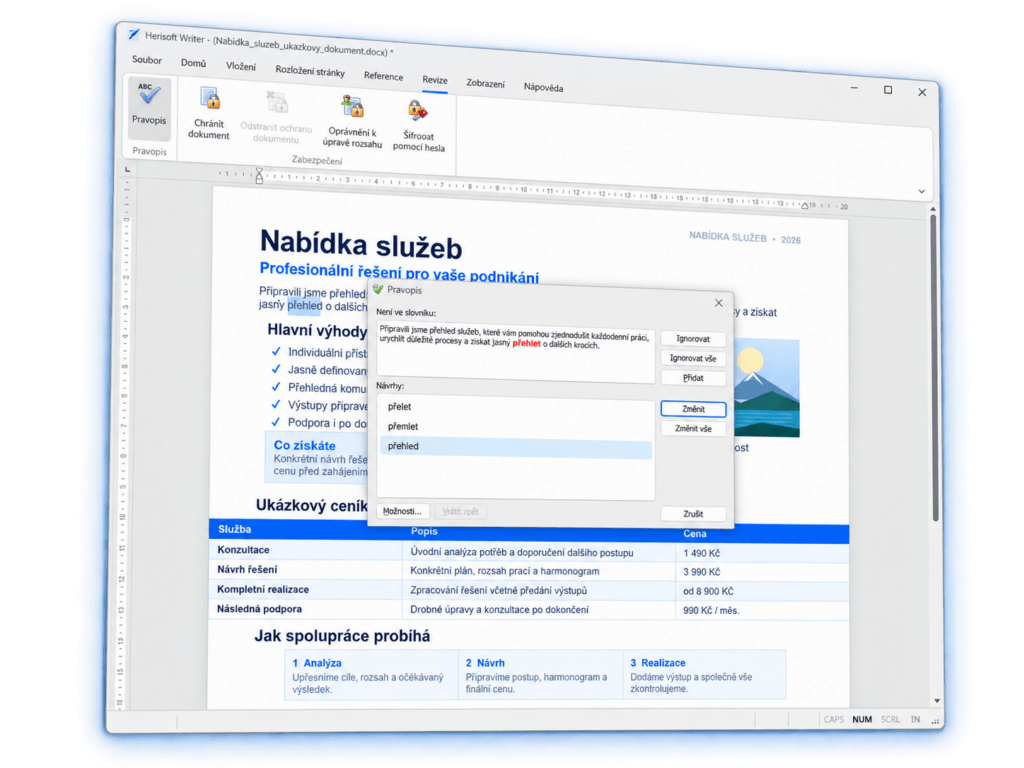Open the Reference tab
This screenshot has height=768, width=1024.
(383, 76)
